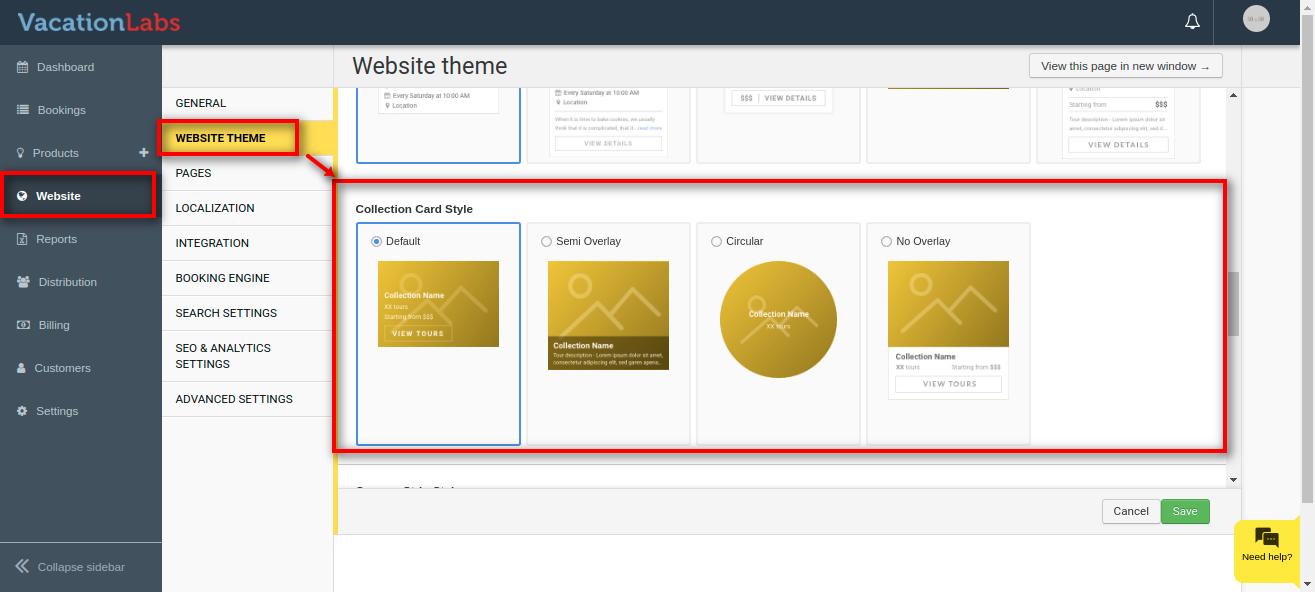Open the user profile avatar
Screen dimensions: 1315x592
coord(1256,19)
